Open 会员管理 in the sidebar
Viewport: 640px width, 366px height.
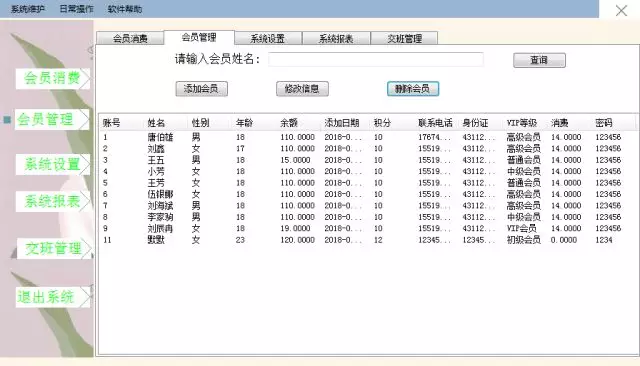[51, 120]
